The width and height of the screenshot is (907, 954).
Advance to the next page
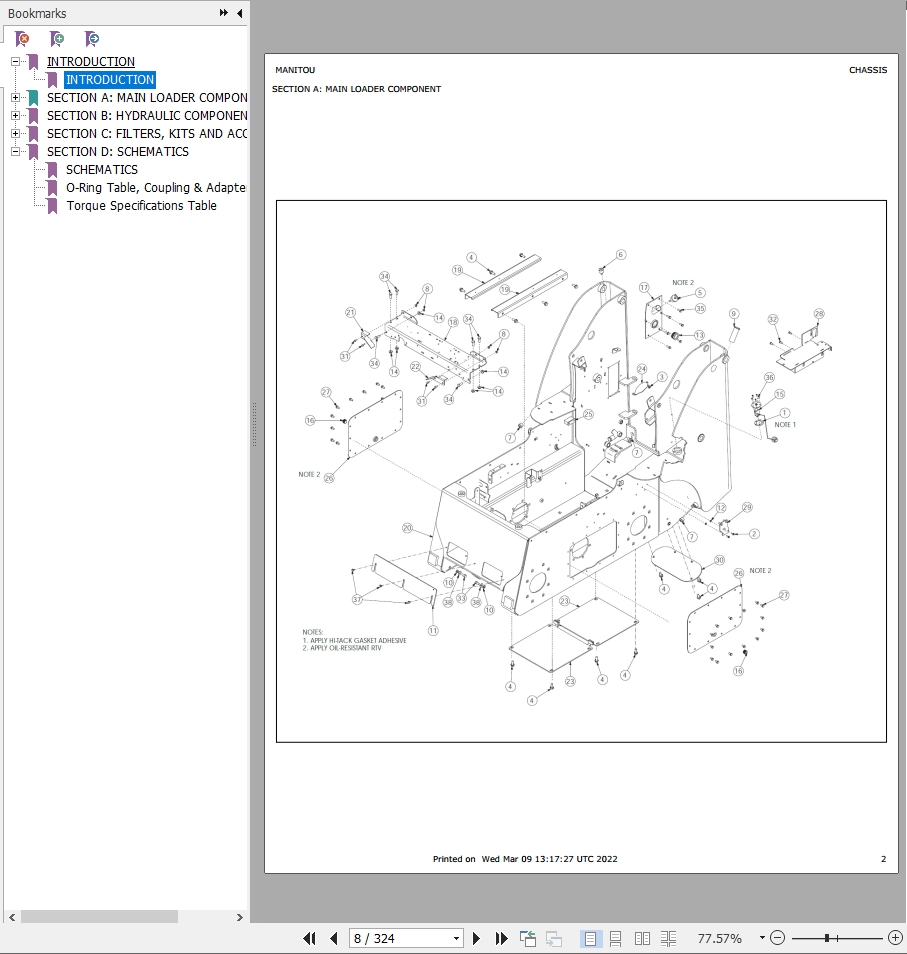(x=477, y=938)
